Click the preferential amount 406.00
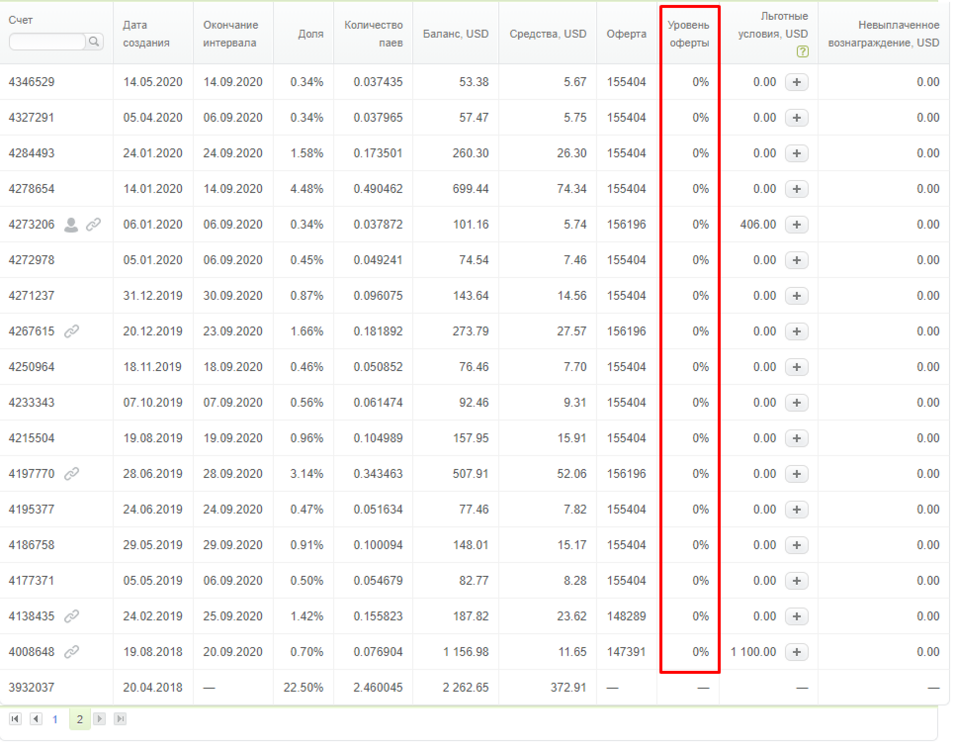 [758, 225]
